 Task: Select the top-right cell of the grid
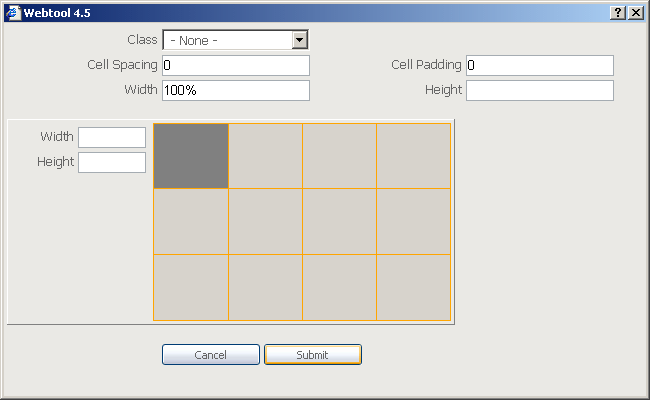[413, 155]
